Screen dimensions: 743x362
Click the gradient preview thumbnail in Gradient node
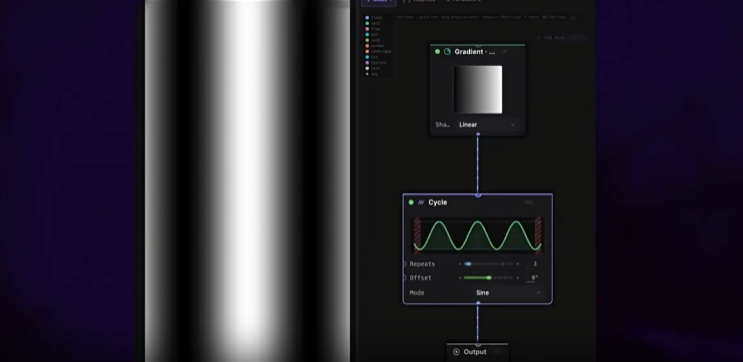point(478,90)
